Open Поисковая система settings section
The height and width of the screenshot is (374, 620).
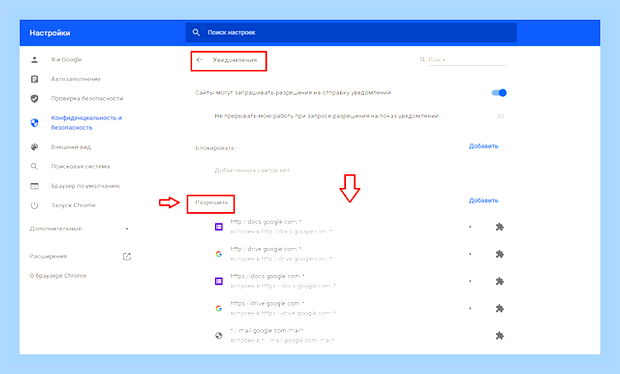80,166
